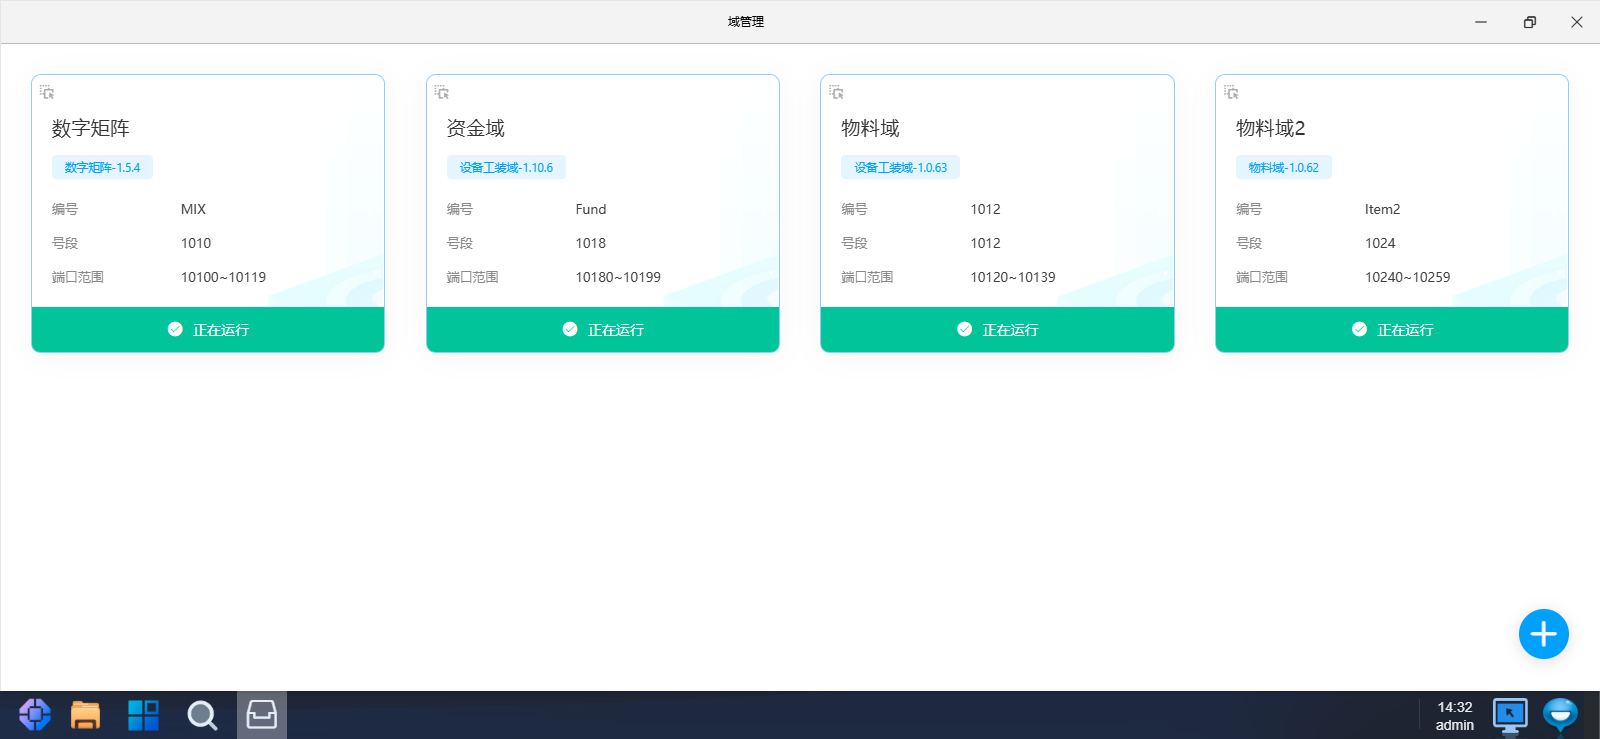
Task: Click the select icon on 物料域2 card
Action: point(1231,92)
